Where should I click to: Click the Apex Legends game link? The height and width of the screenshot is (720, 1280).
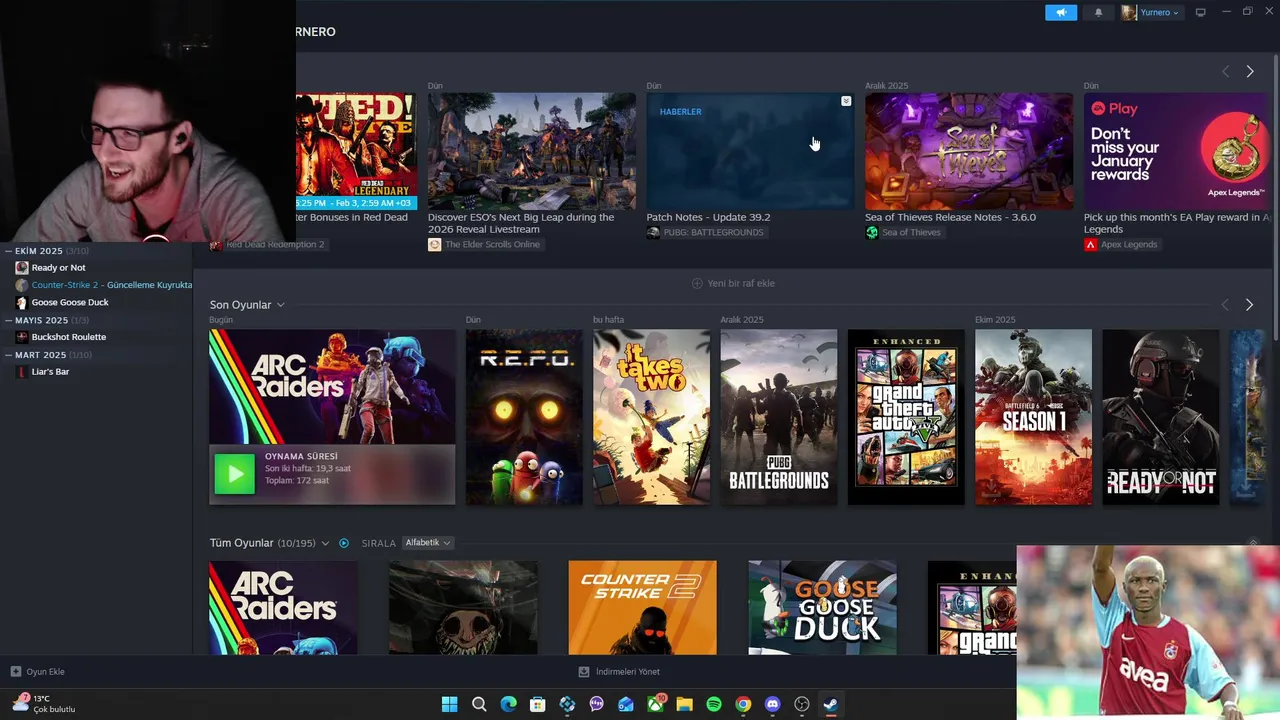(x=1121, y=245)
